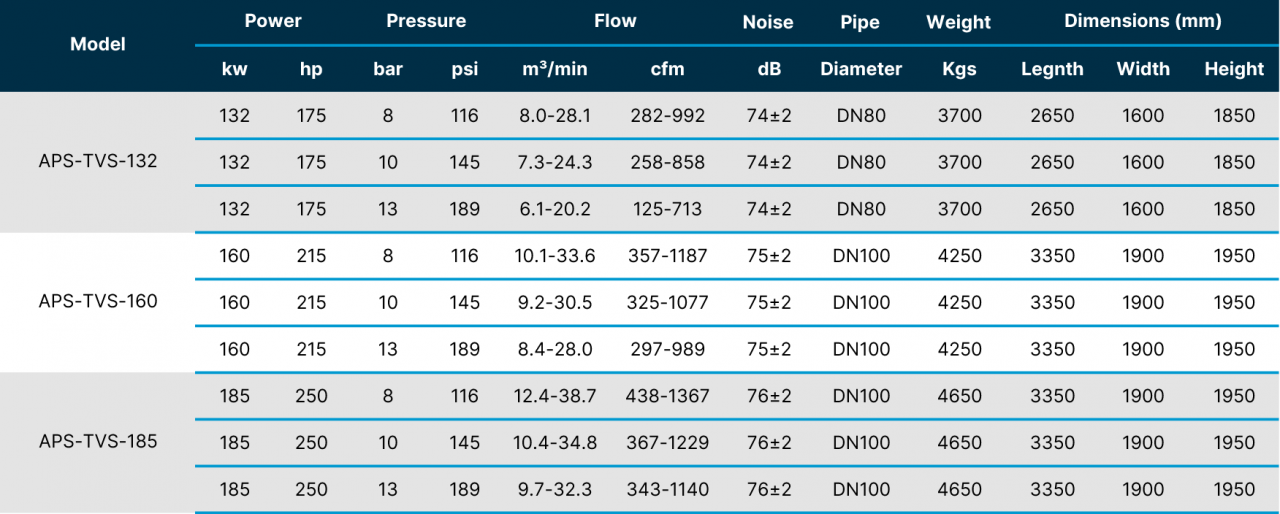
Task: Click the Dimensions (mm) header
Action: point(1142,21)
